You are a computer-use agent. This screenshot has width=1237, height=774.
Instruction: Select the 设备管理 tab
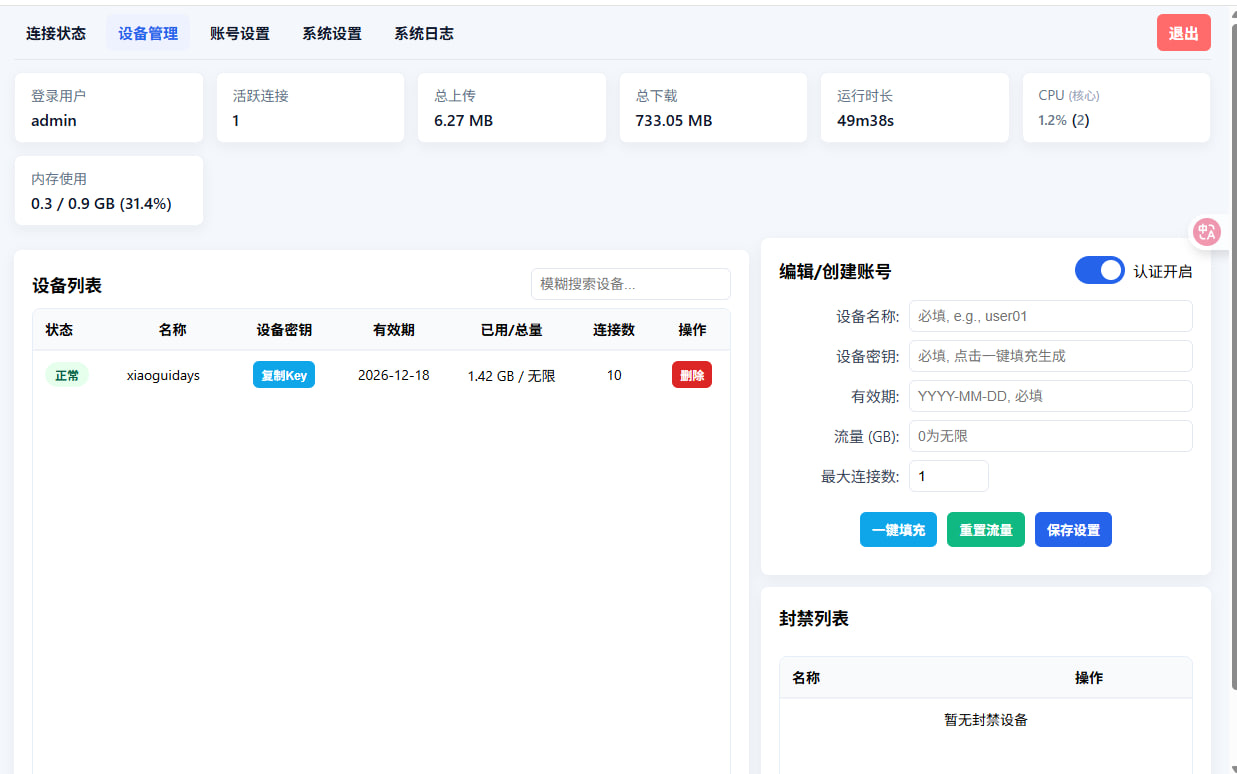(x=148, y=33)
